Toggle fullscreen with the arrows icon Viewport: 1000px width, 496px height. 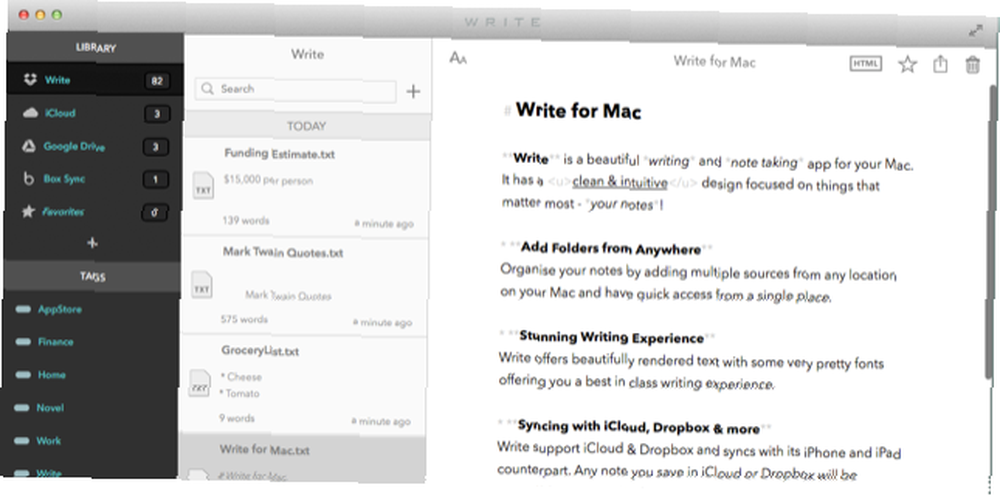[976, 31]
